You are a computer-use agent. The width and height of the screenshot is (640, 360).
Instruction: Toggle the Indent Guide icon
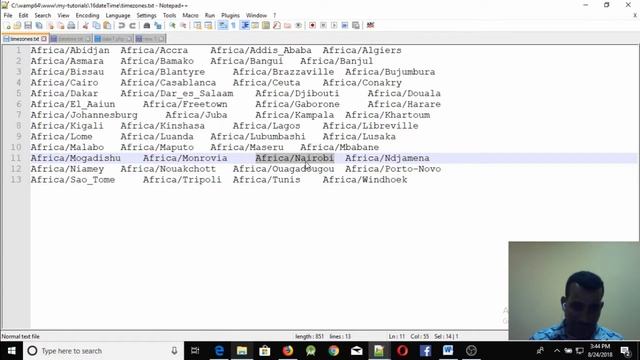point(244,26)
